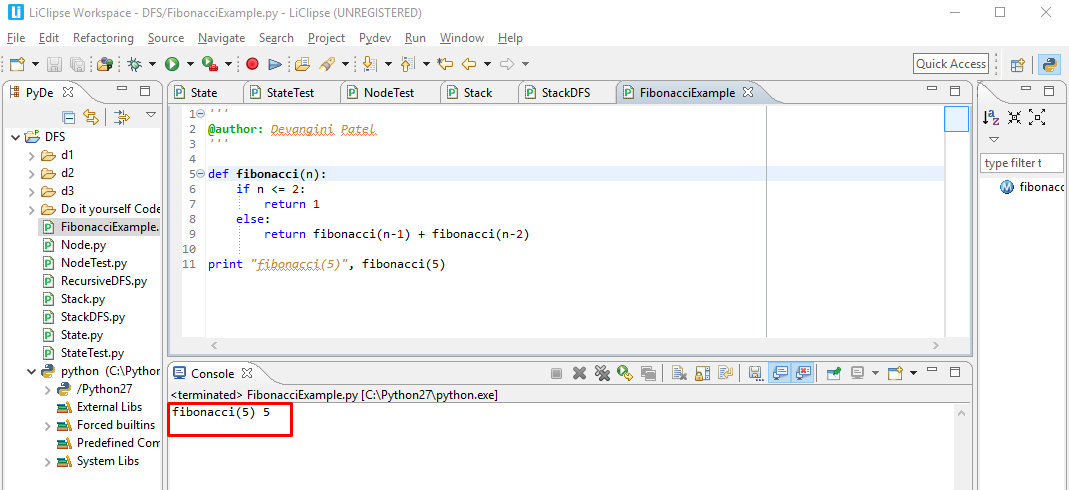The height and width of the screenshot is (490, 1069).
Task: Click the type filter text field
Action: 1020,163
